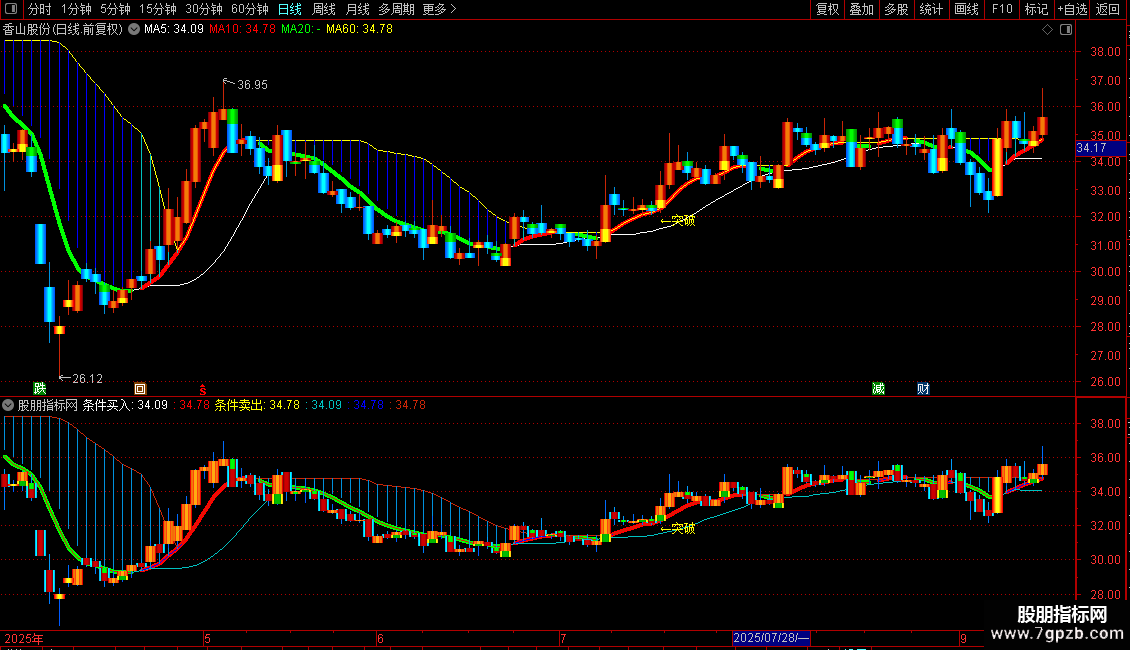Click the 标记 mark button
The image size is (1130, 650).
[x=1036, y=9]
